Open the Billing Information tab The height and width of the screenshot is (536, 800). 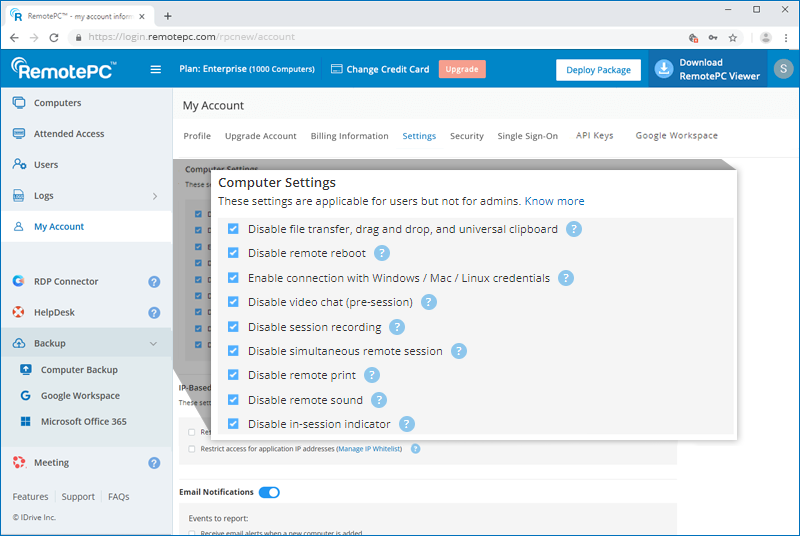pyautogui.click(x=349, y=136)
